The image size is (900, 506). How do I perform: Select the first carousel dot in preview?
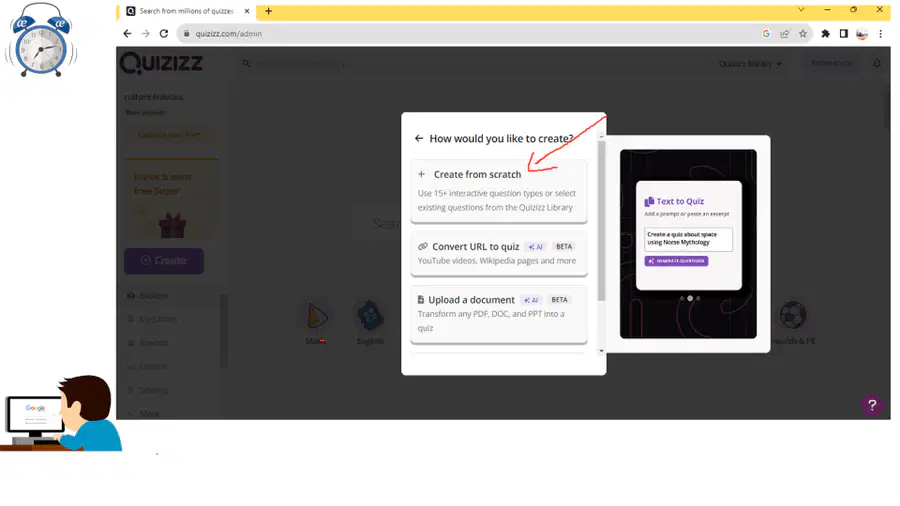coord(682,298)
